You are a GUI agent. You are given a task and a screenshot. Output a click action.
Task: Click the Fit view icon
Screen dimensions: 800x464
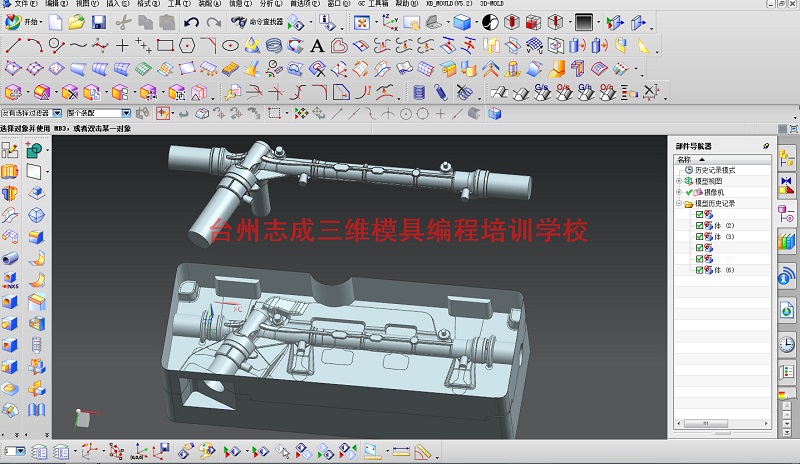pos(361,22)
